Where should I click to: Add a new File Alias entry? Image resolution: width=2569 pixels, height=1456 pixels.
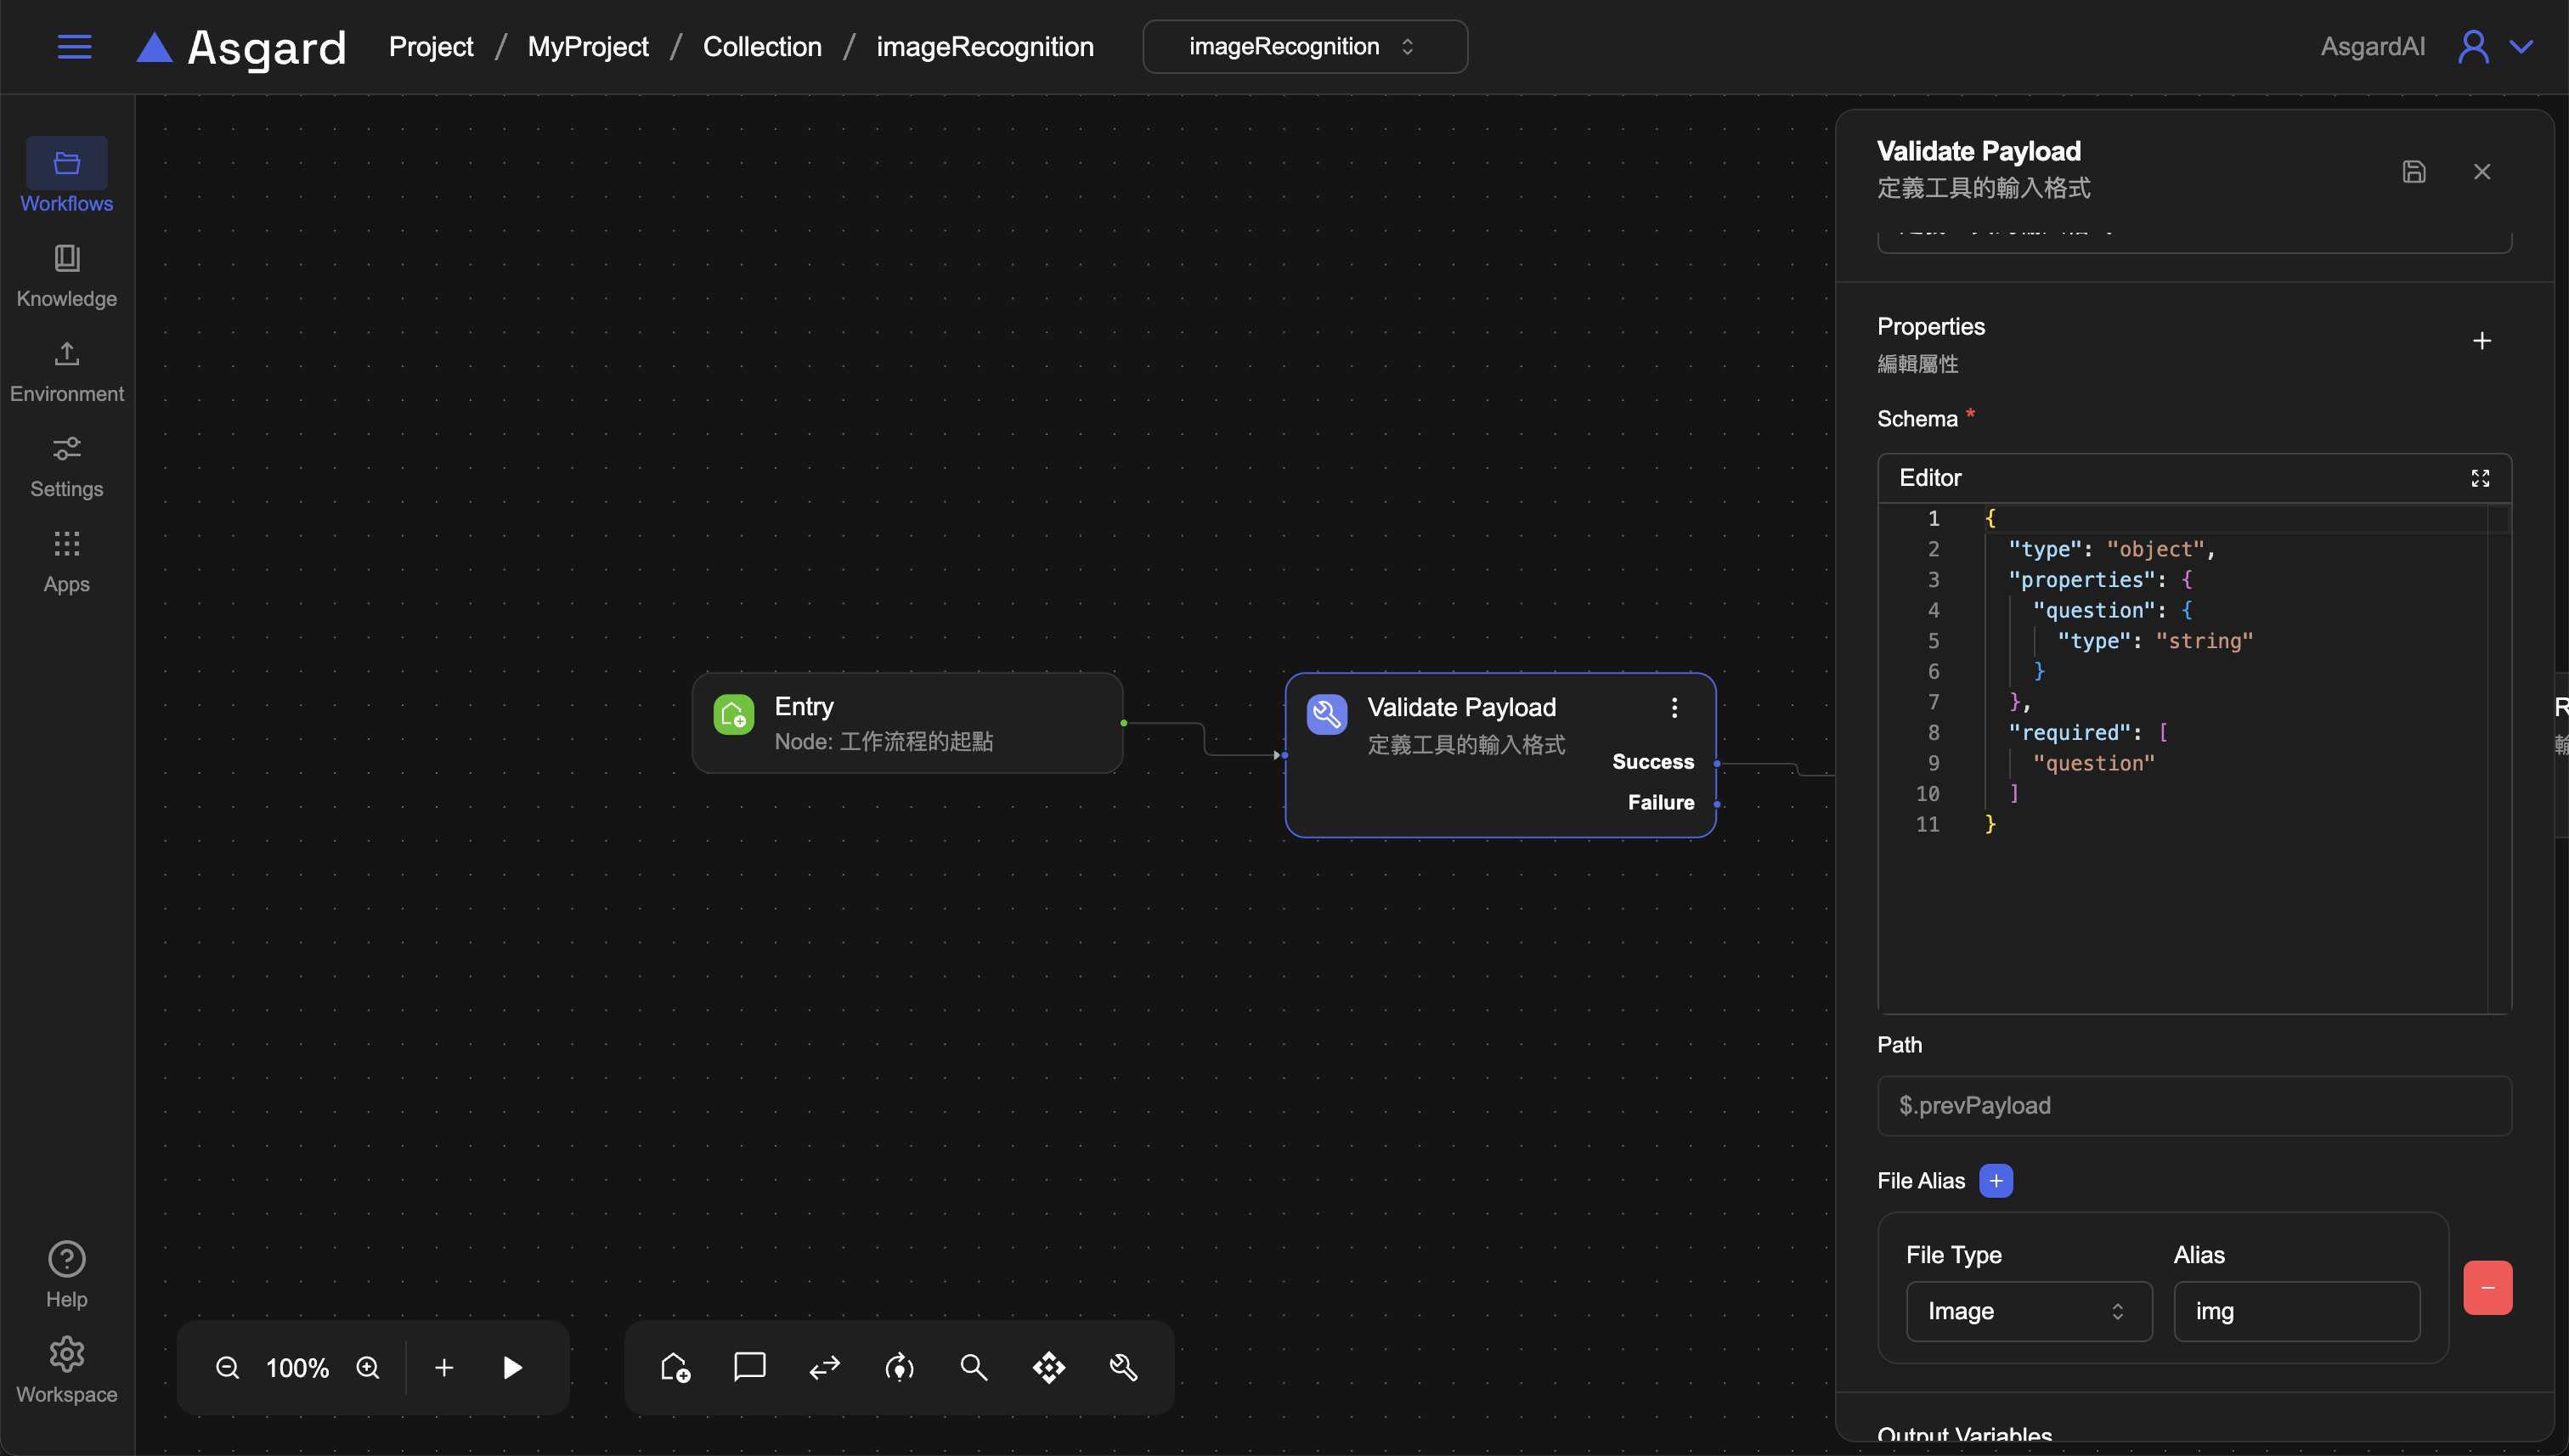click(1995, 1181)
